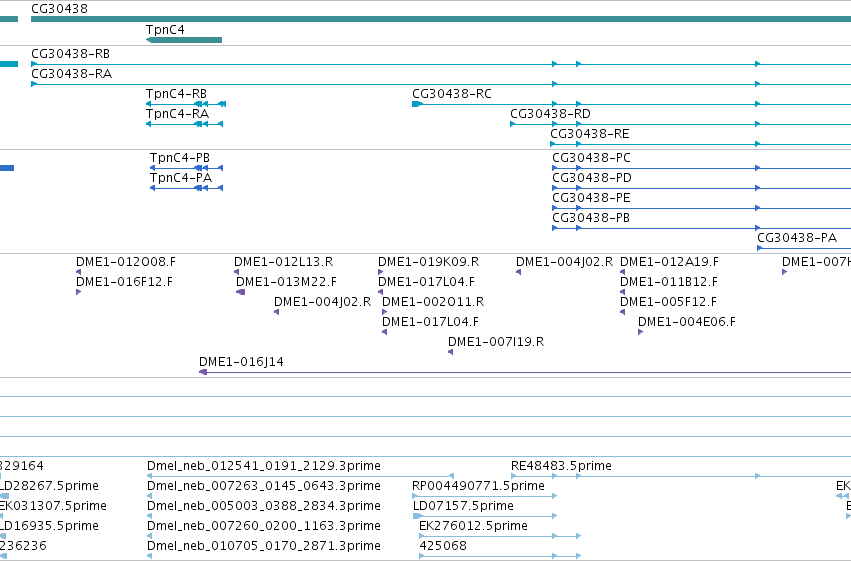Click the LD16935.5prime EST label
851x561 pixels.
click(49, 526)
